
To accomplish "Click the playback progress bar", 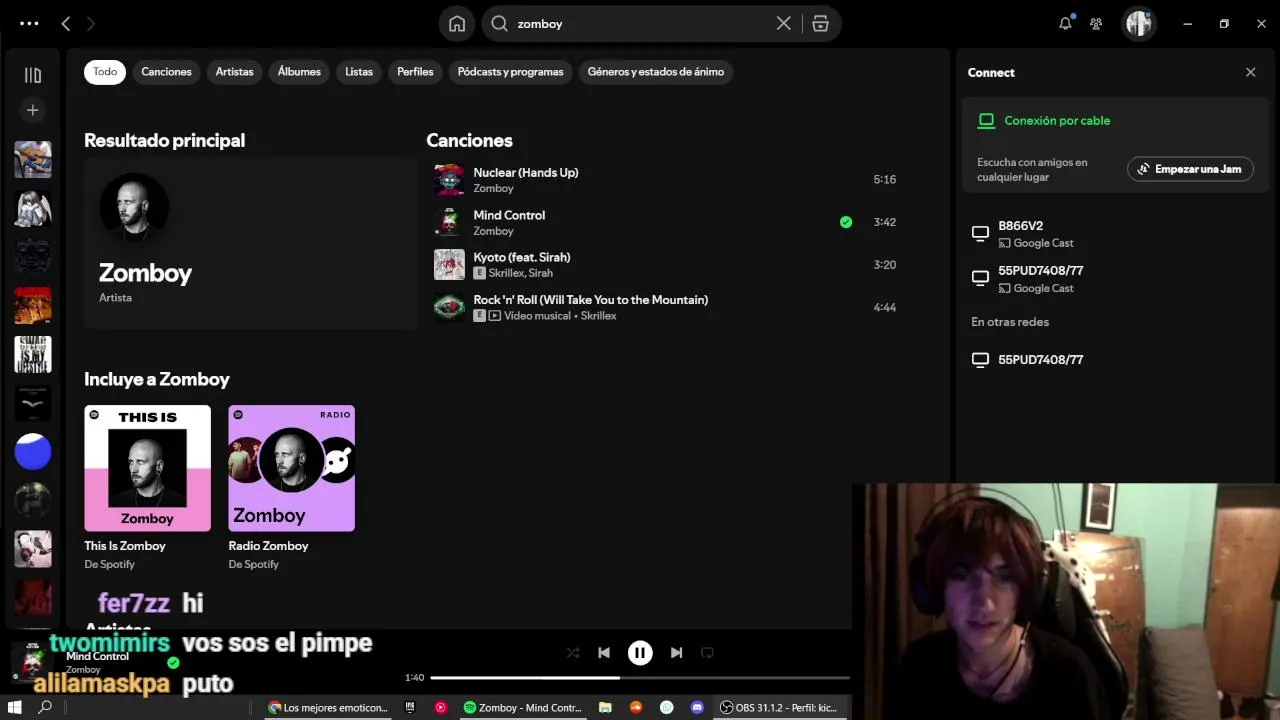I will [x=640, y=677].
